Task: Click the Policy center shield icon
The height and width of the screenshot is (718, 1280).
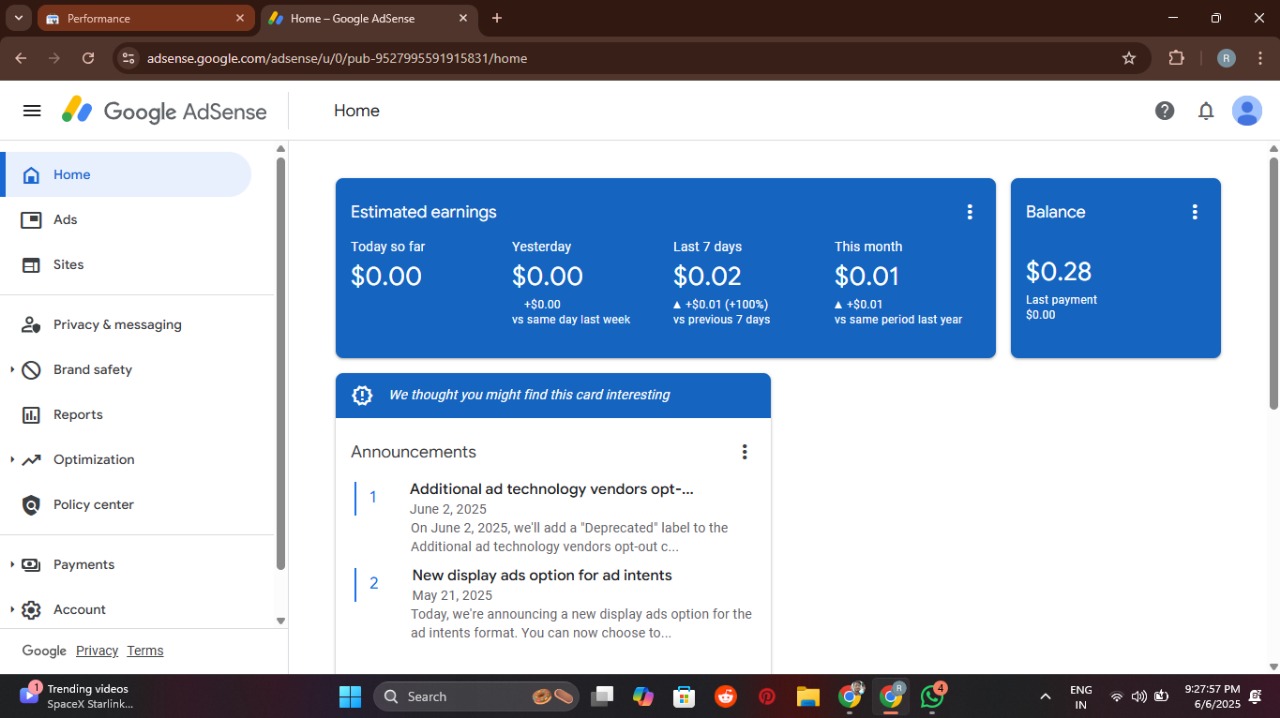Action: pos(31,505)
